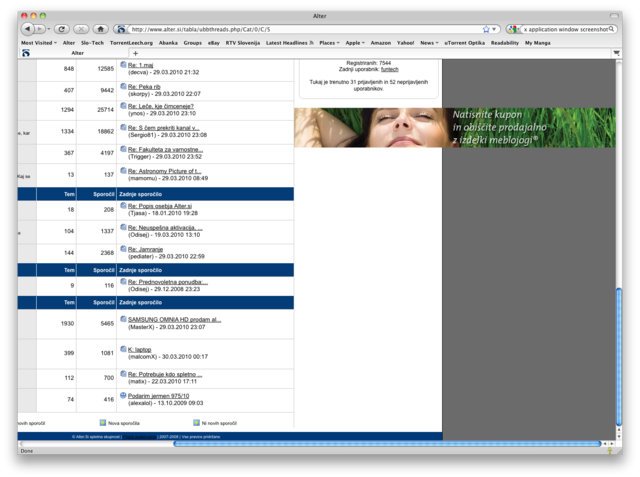Click the vertical scrollbar thumb
640x477 pixels.
tap(619, 357)
